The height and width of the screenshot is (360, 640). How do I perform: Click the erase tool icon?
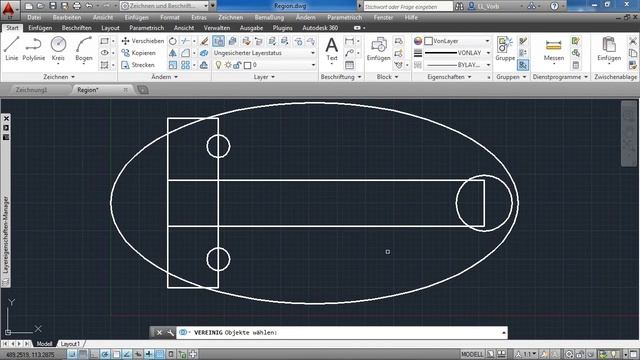tap(204, 41)
